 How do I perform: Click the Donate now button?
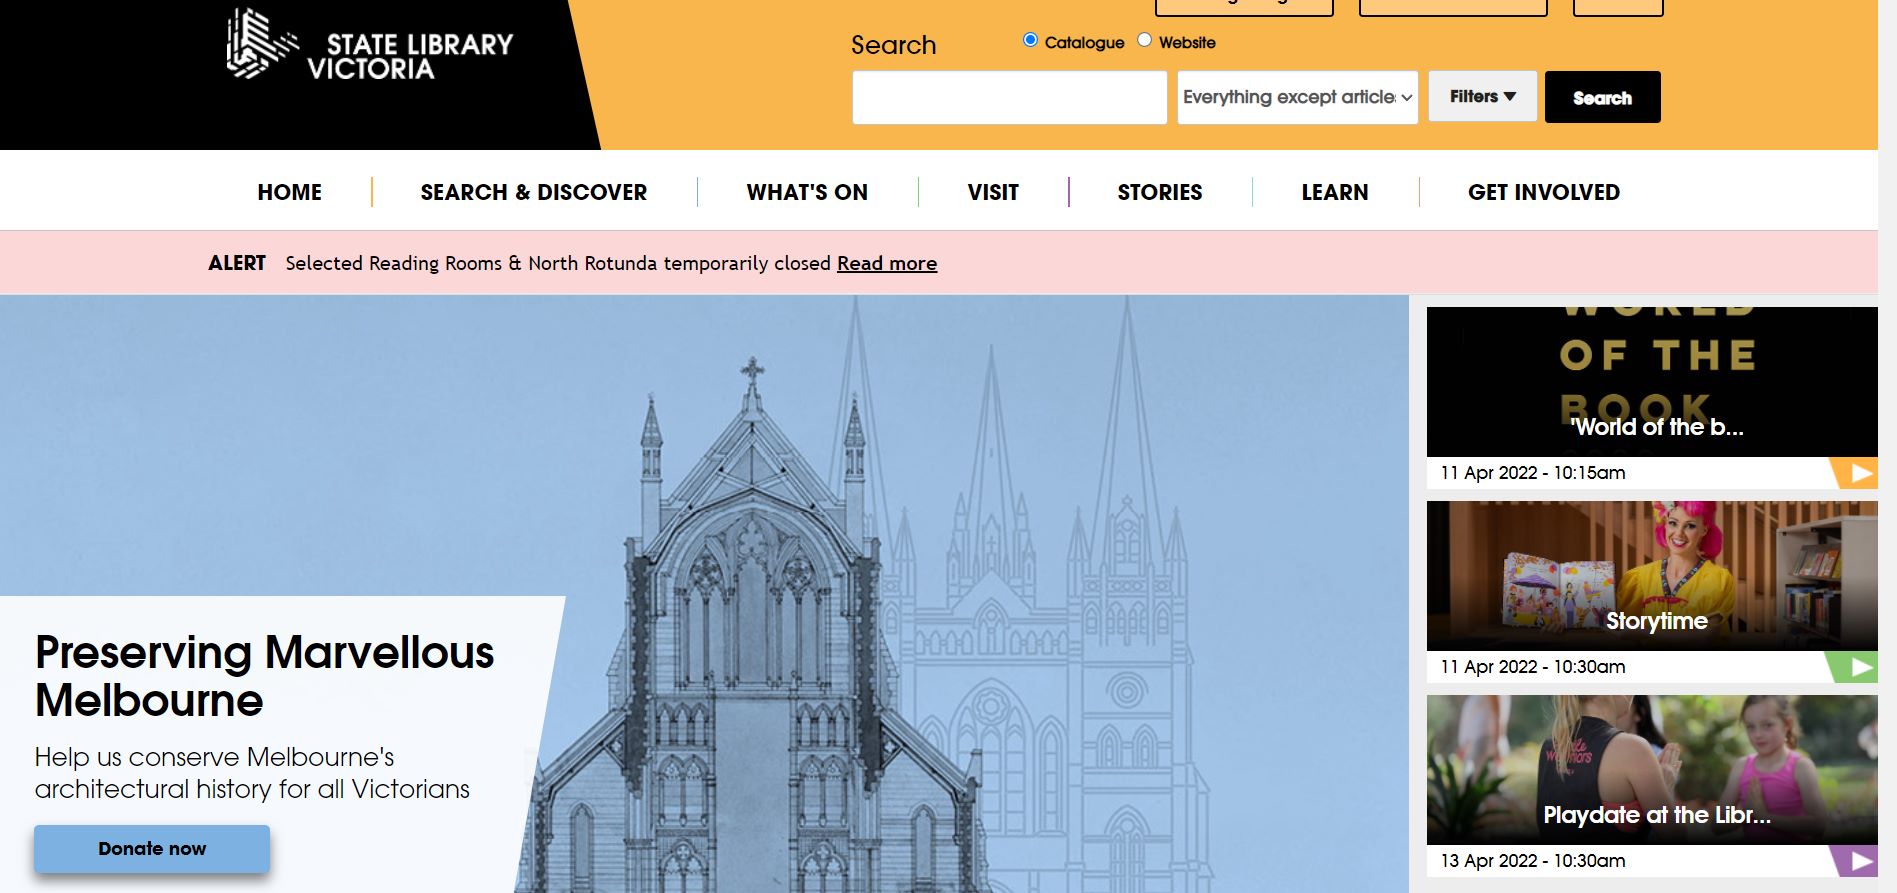pyautogui.click(x=152, y=848)
